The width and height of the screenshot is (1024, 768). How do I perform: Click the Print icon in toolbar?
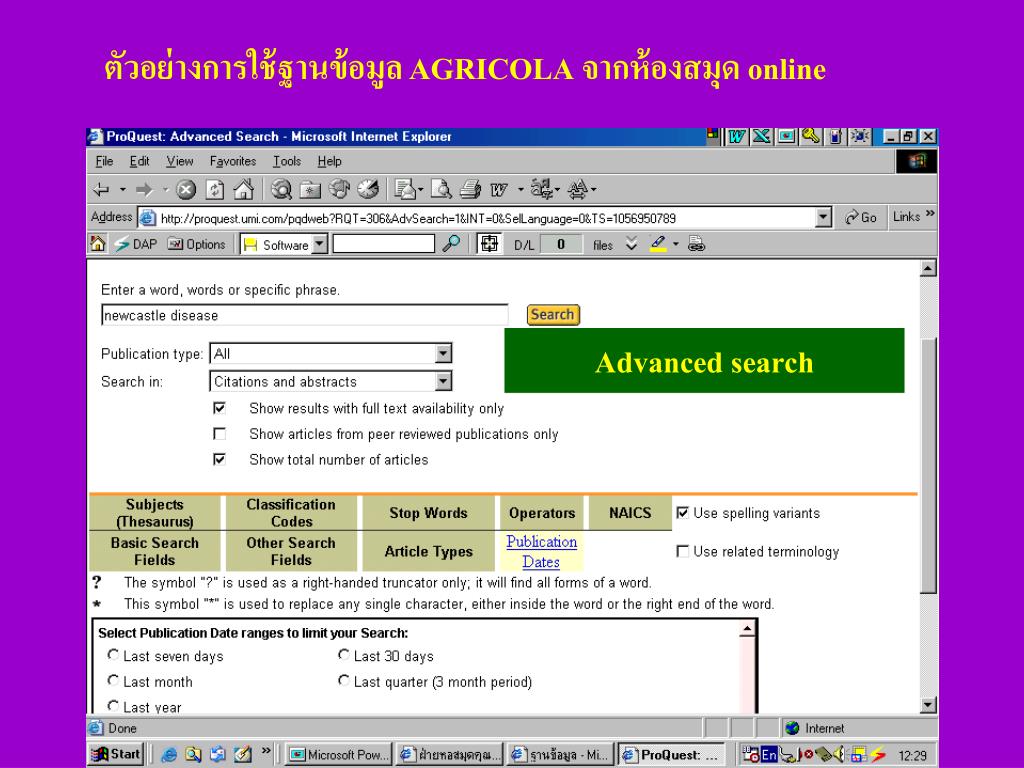[470, 189]
